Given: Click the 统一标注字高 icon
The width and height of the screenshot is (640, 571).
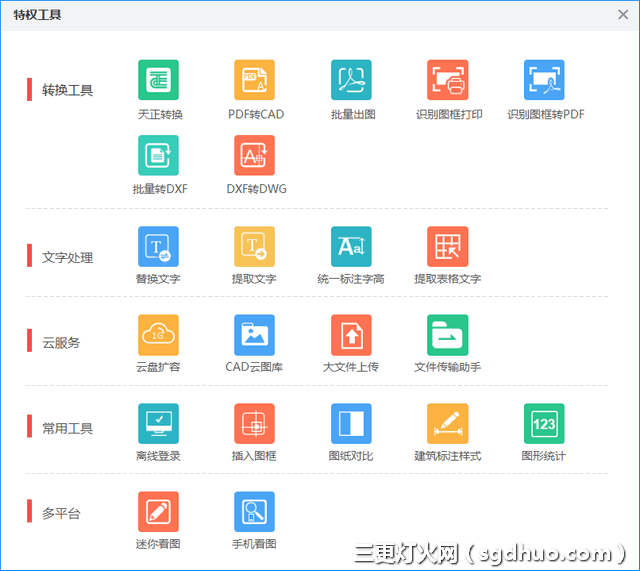Looking at the screenshot, I should [x=351, y=247].
